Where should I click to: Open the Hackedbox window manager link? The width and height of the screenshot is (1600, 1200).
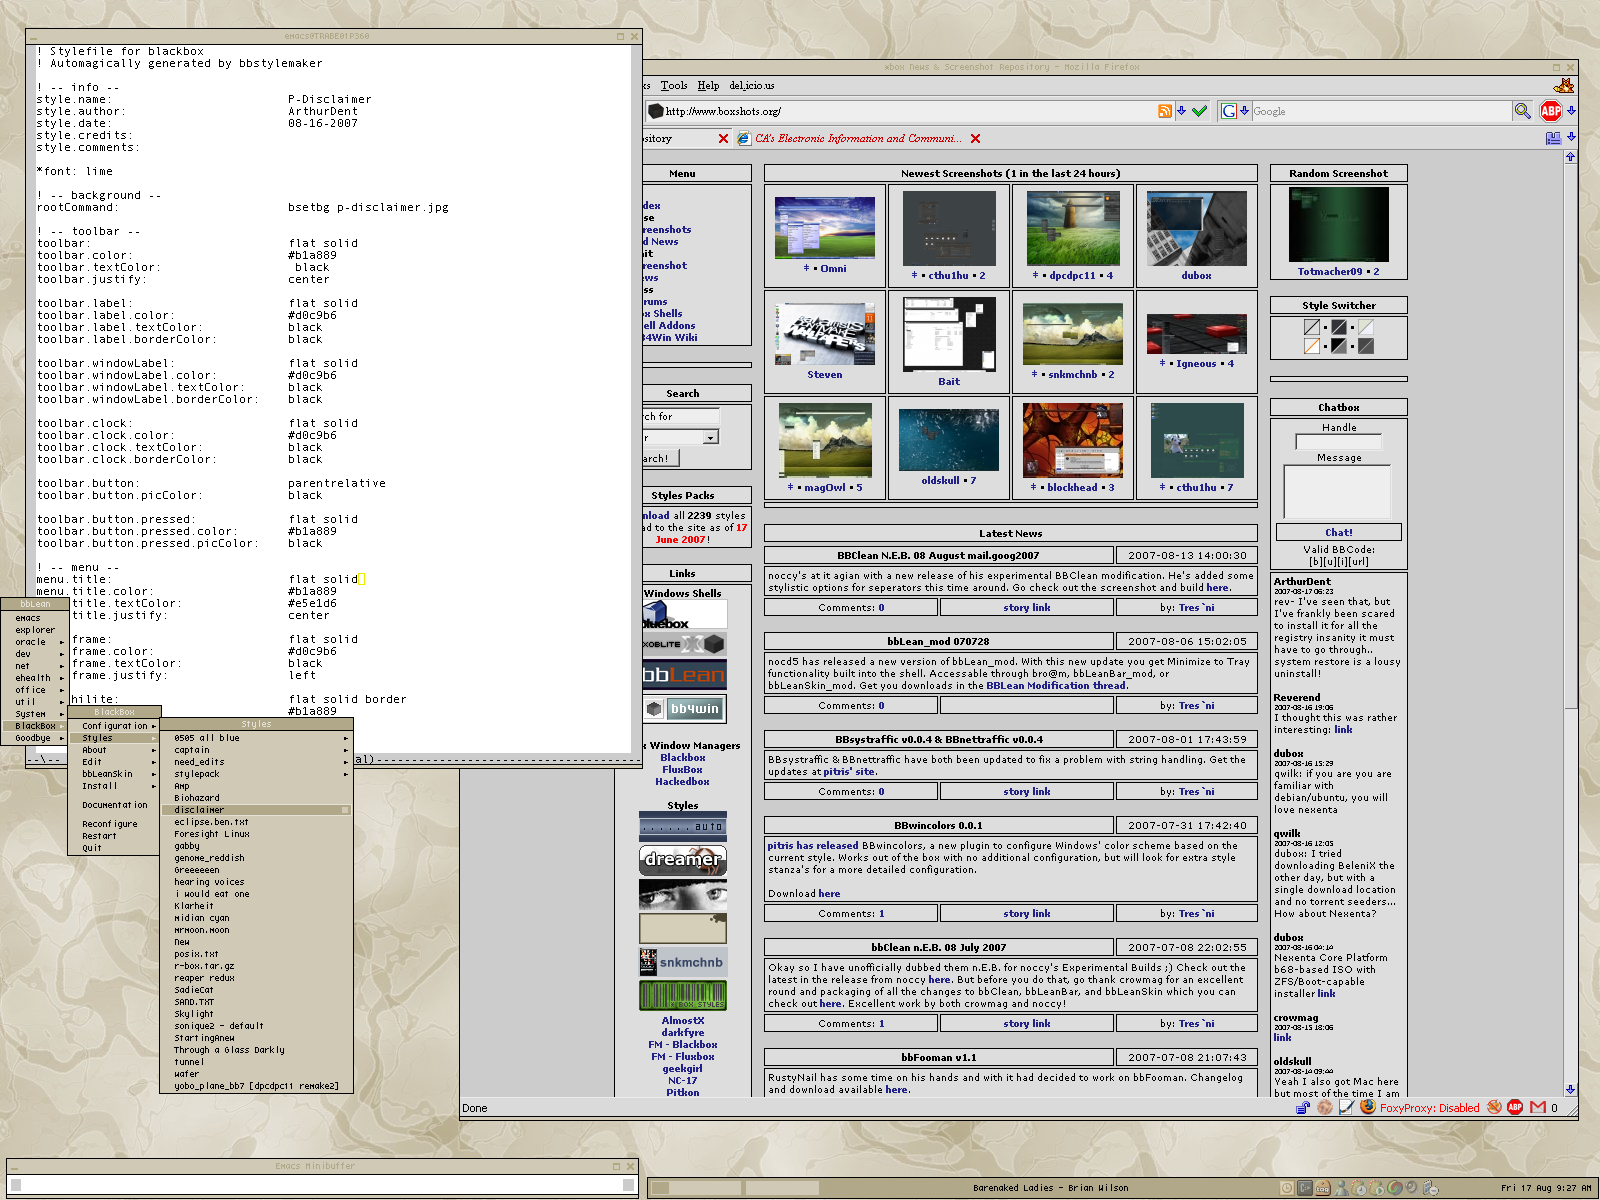coord(682,782)
